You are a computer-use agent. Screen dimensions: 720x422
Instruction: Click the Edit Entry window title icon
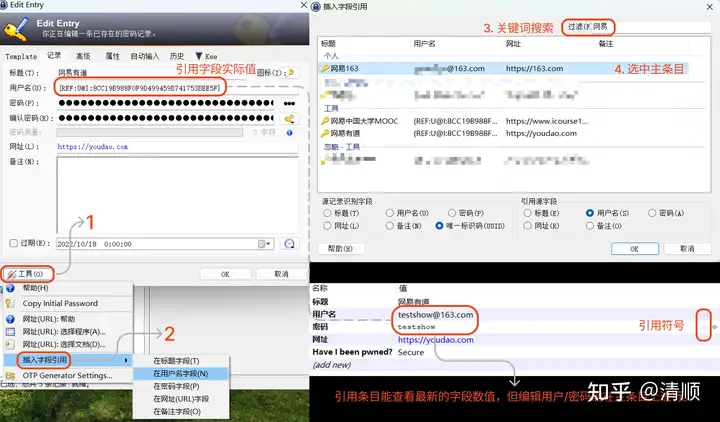pos(4,5)
